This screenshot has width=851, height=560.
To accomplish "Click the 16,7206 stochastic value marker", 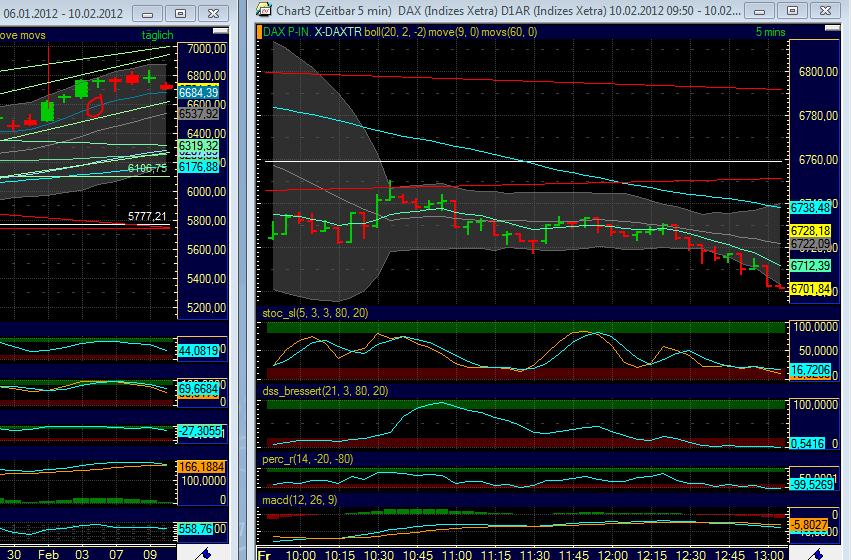I will point(810,370).
